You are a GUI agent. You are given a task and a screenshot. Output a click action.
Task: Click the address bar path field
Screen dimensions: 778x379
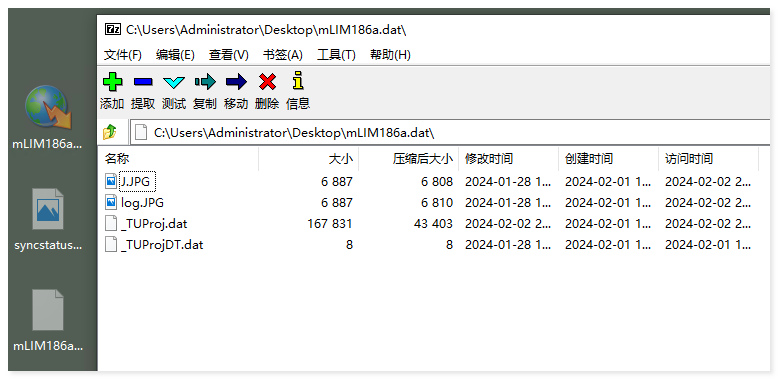(x=452, y=133)
